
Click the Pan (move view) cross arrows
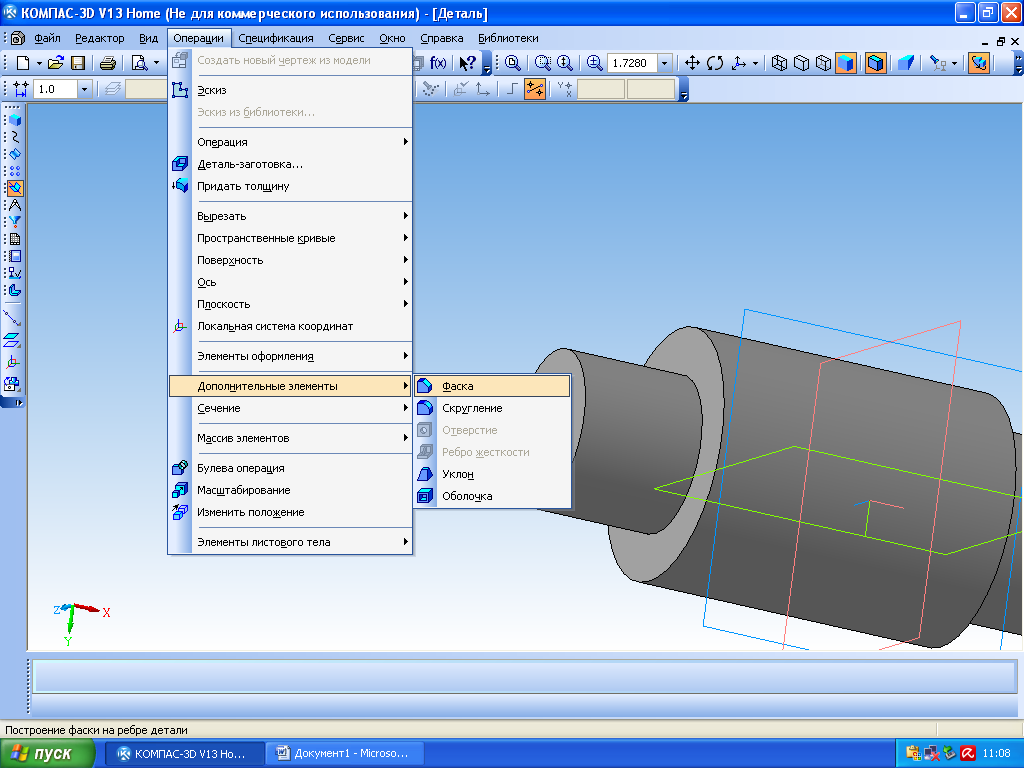pyautogui.click(x=692, y=63)
